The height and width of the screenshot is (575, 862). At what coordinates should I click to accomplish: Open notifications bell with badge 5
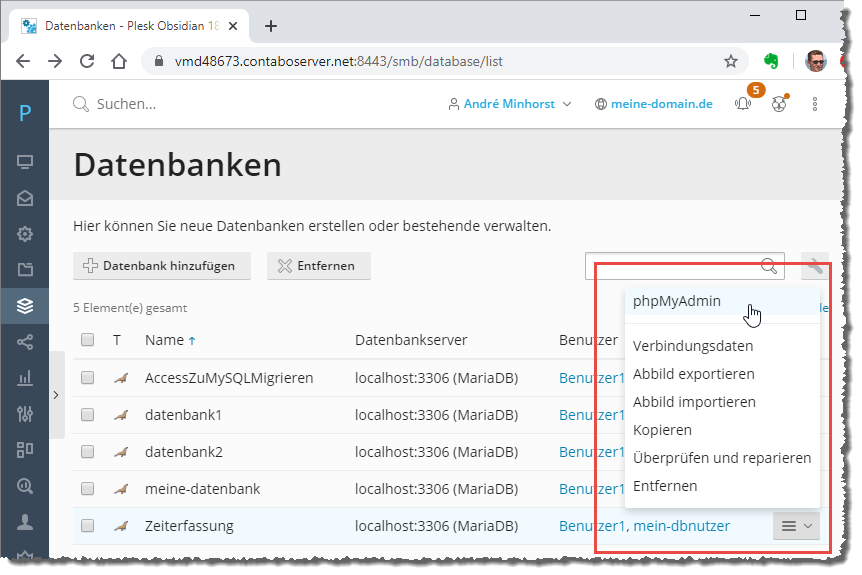click(x=743, y=103)
